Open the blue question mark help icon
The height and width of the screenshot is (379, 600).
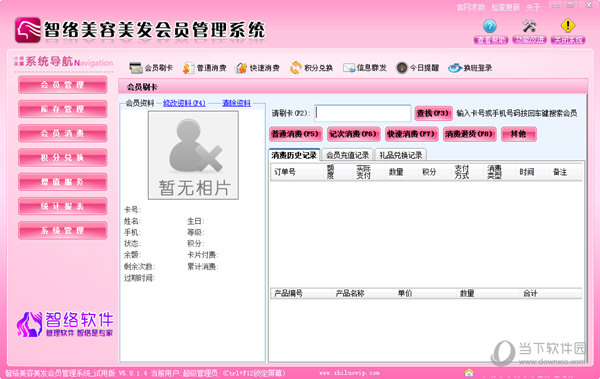click(x=490, y=26)
